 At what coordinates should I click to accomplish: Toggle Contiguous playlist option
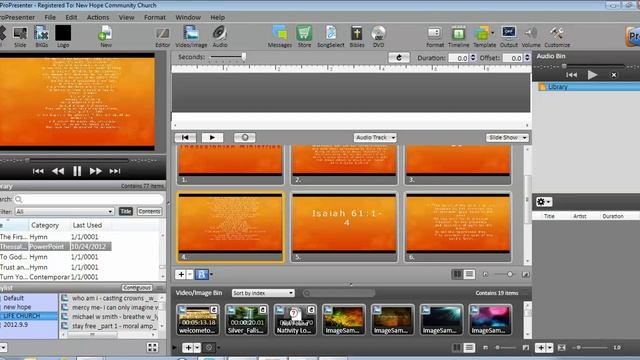pos(137,288)
